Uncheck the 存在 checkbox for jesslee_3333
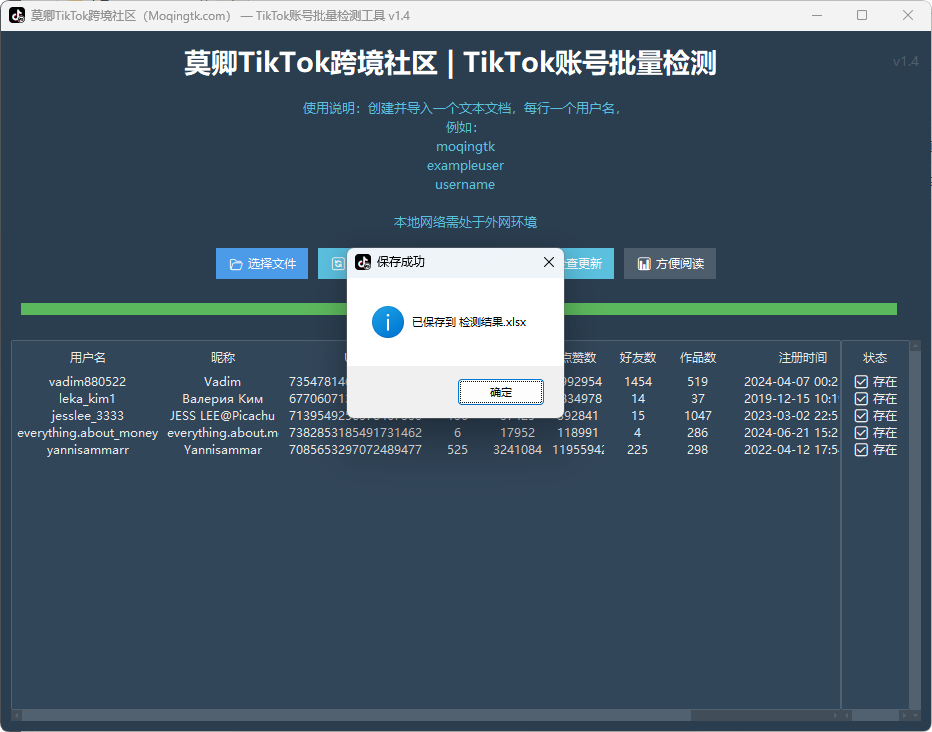The height and width of the screenshot is (732, 932). tap(861, 416)
